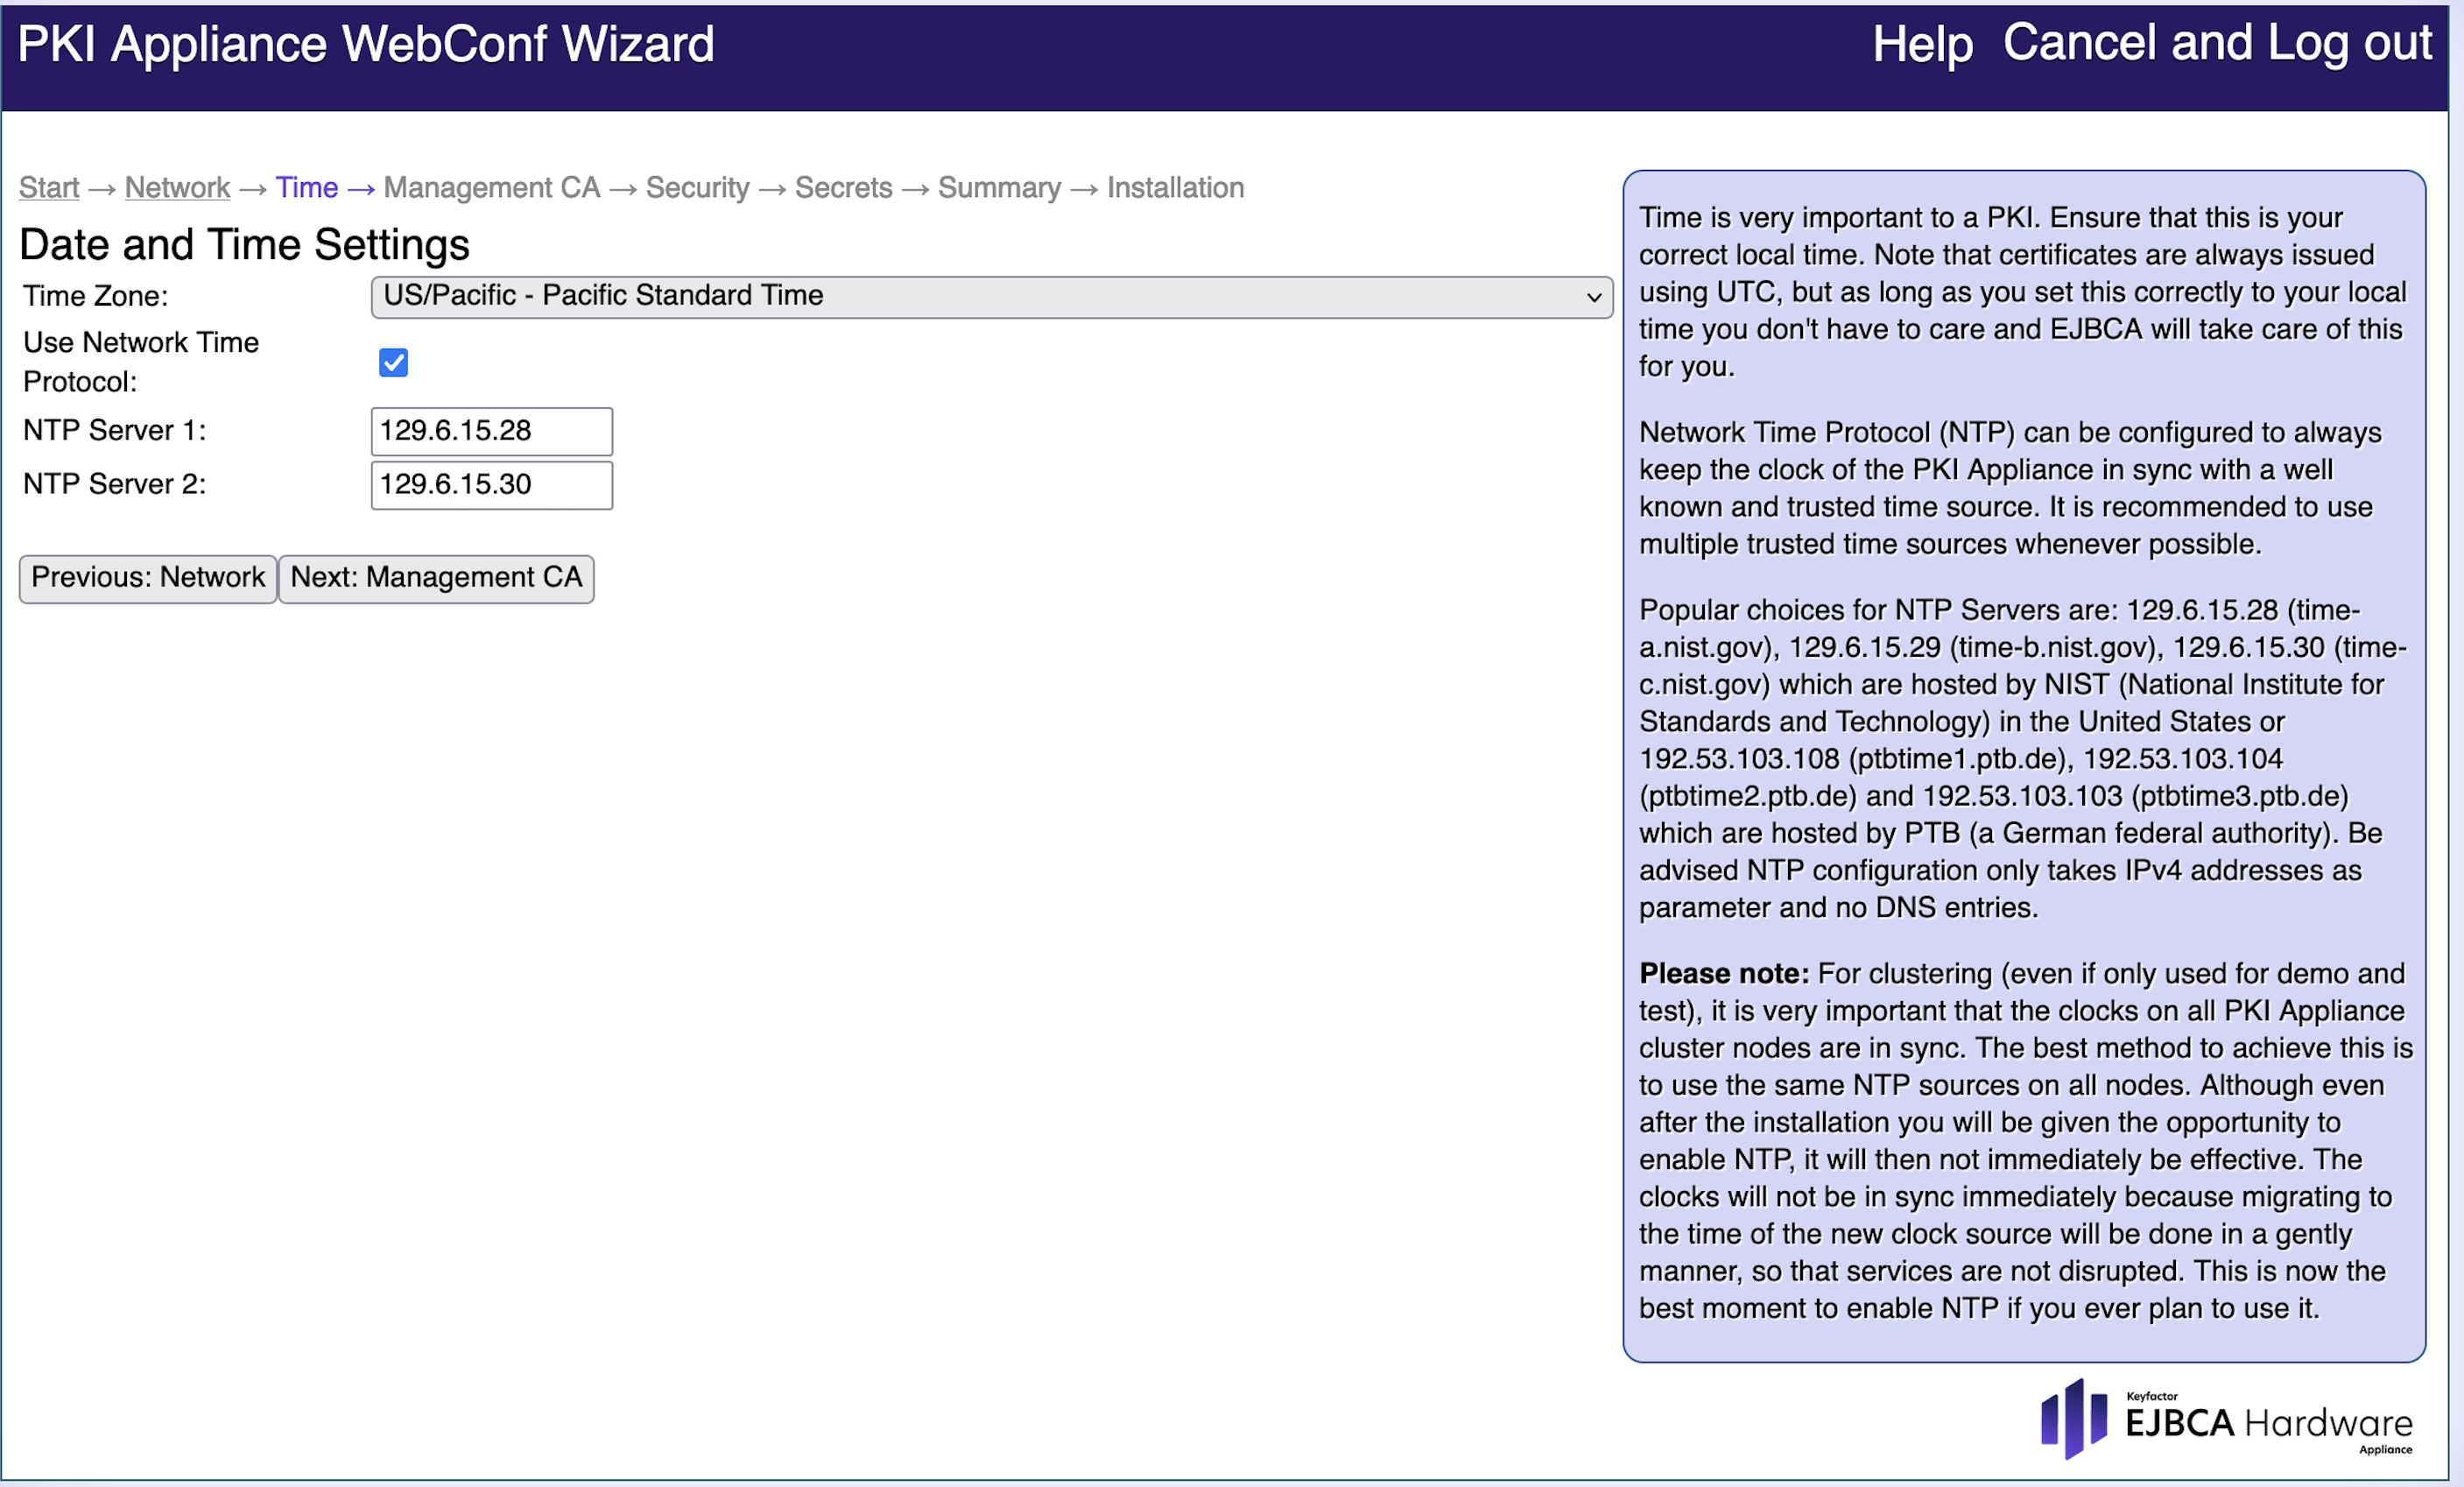
Task: Click PKI Appliance WebConf Wizard title
Action: click(x=366, y=45)
